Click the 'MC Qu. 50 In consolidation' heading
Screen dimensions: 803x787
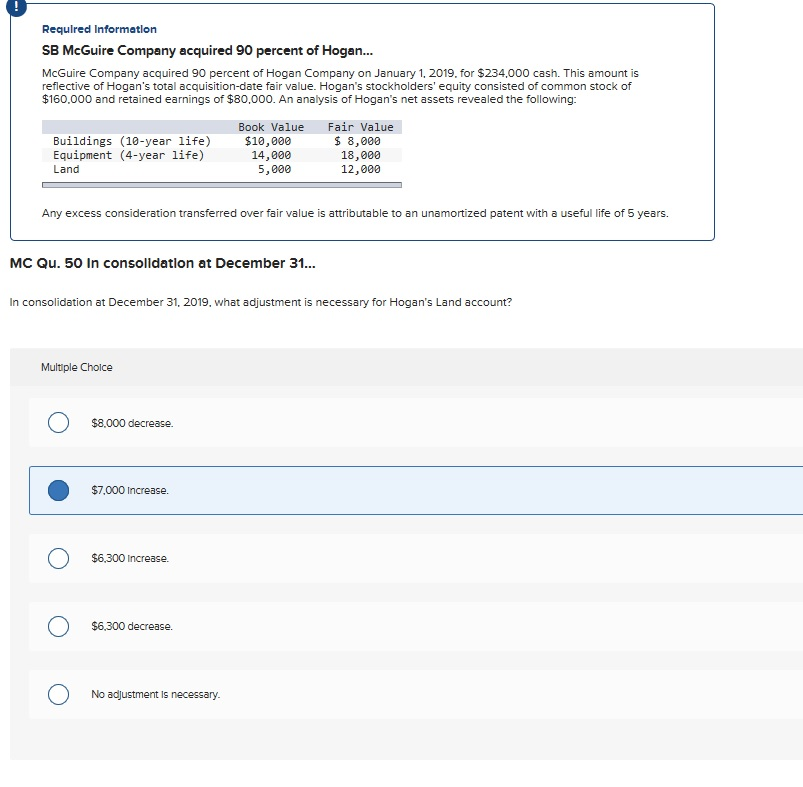(x=163, y=263)
